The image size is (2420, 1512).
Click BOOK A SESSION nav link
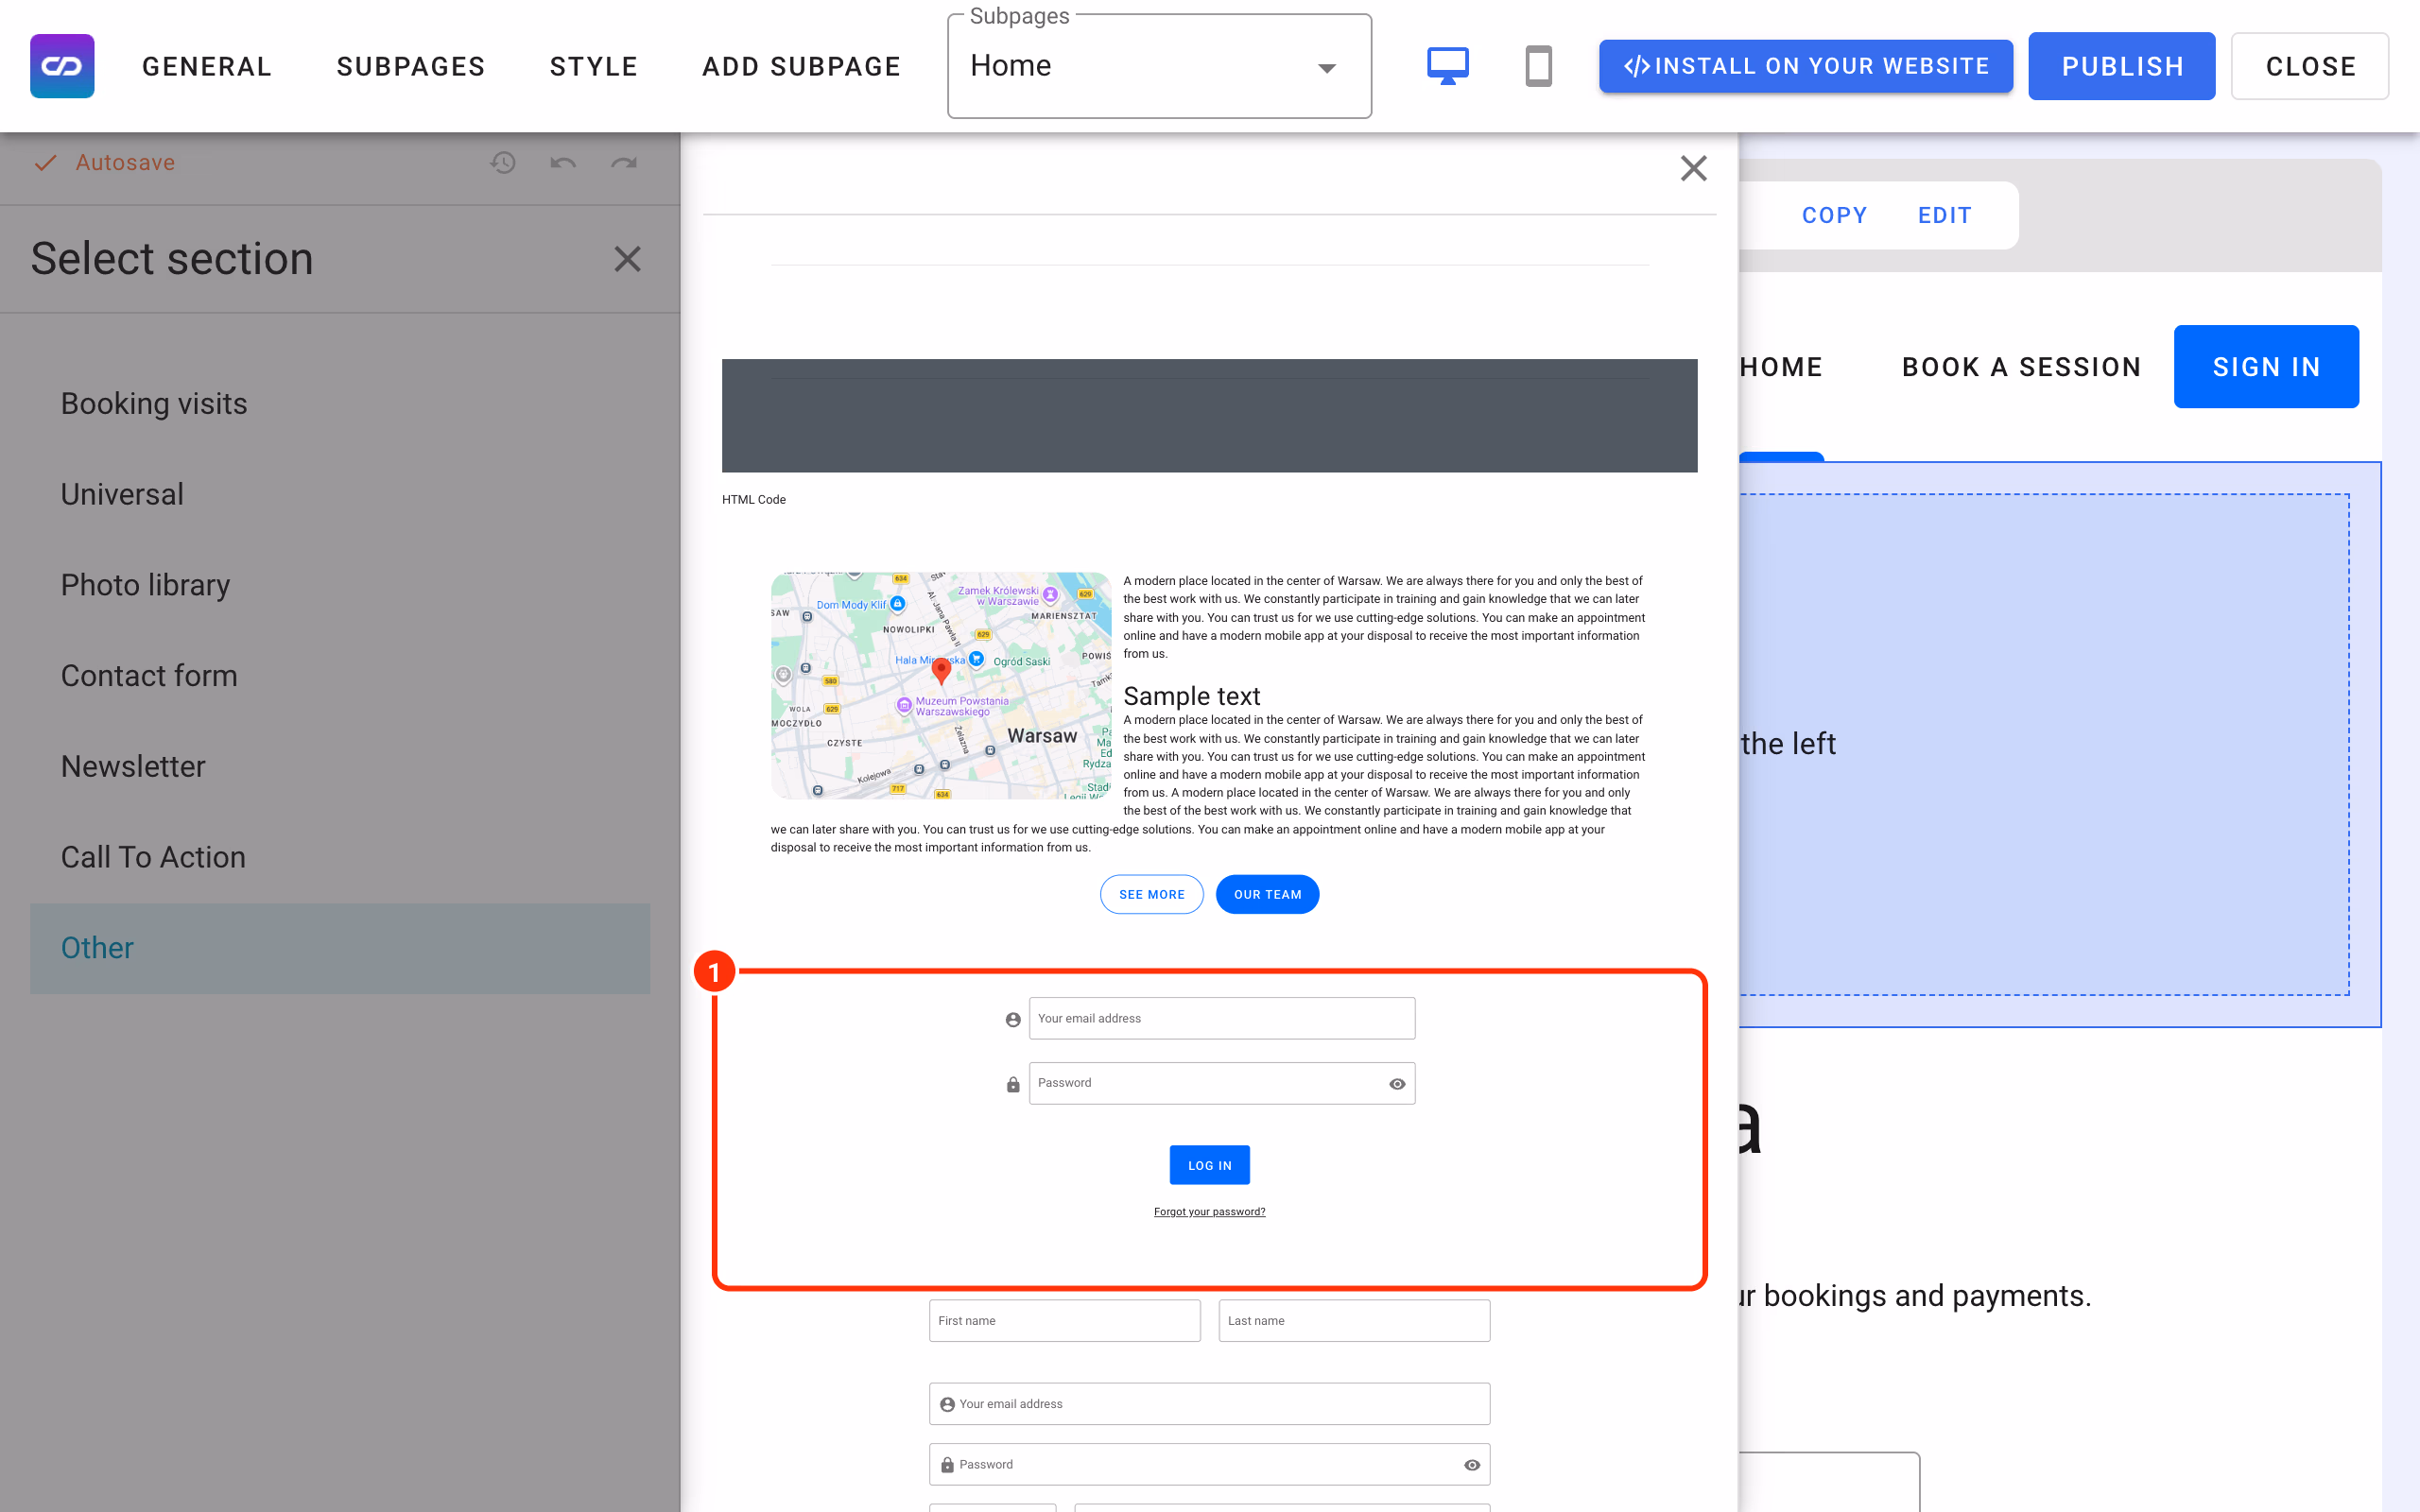tap(2021, 367)
